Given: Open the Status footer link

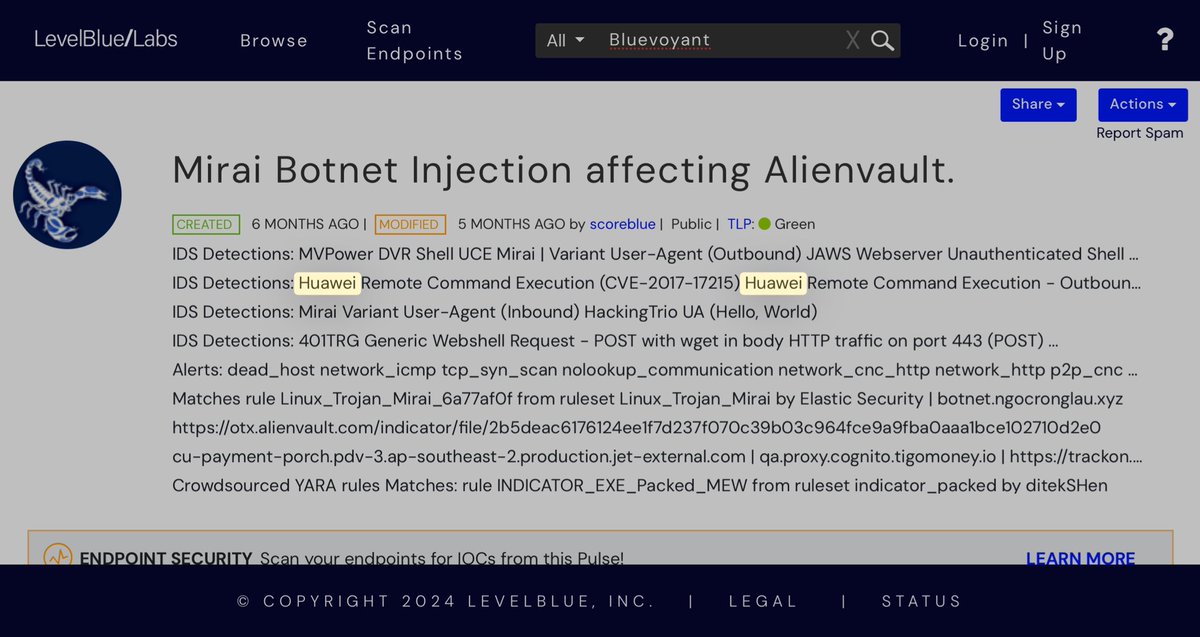Looking at the screenshot, I should 921,601.
